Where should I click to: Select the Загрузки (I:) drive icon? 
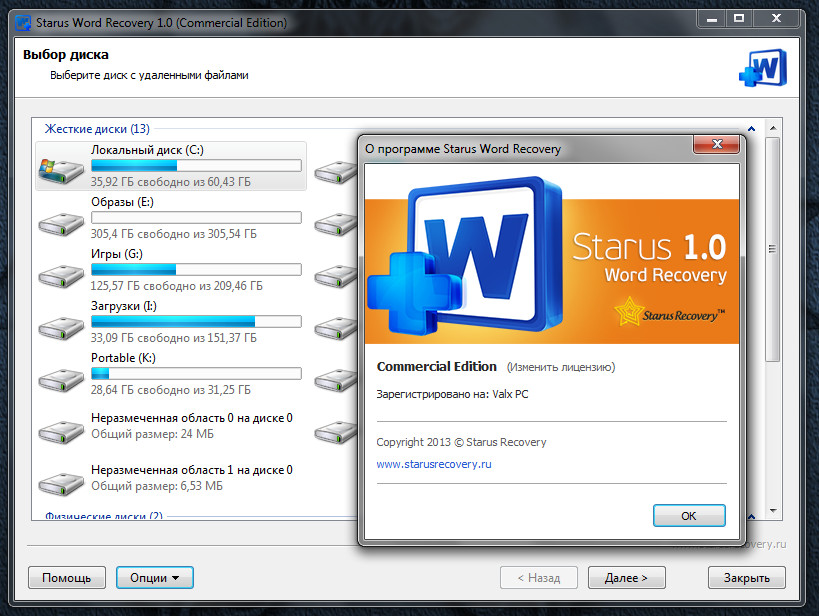[61, 328]
